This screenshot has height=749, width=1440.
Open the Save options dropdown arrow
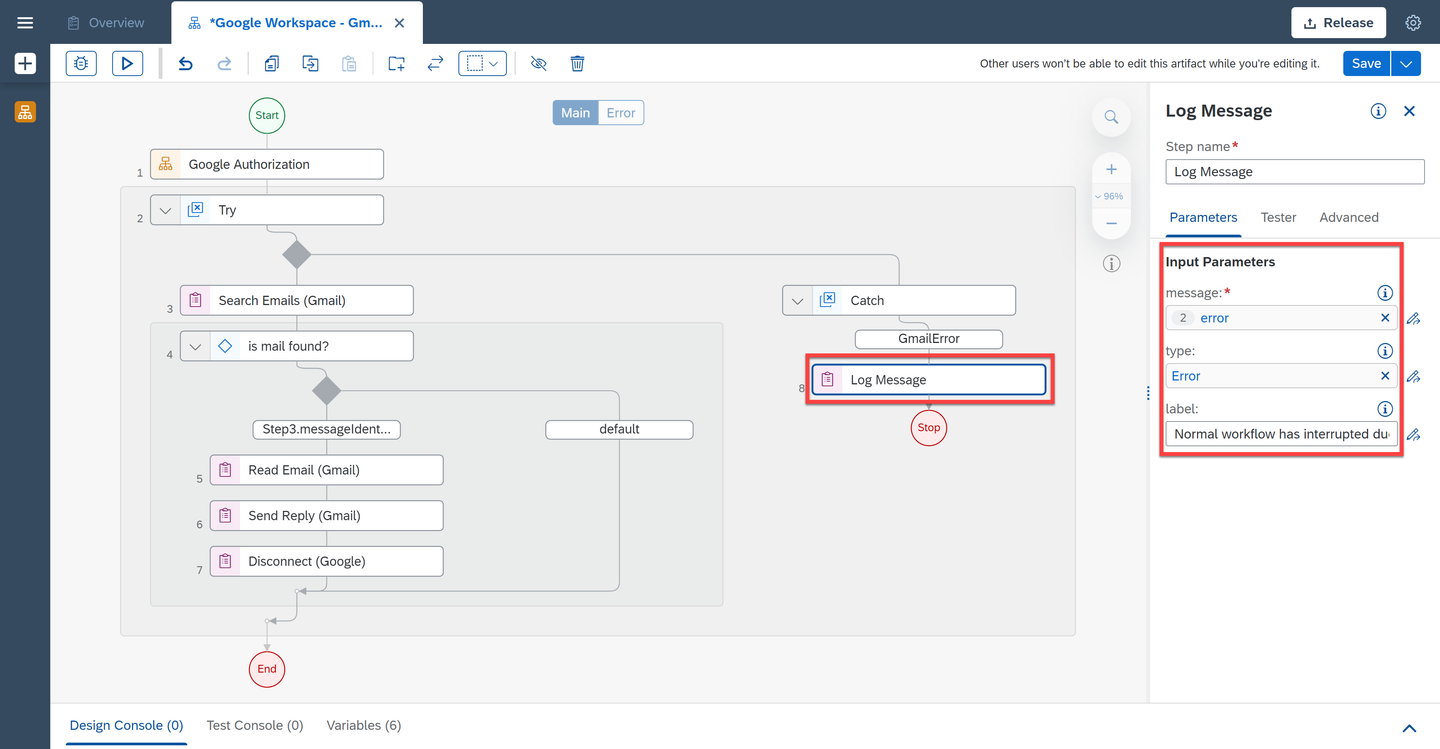tap(1406, 63)
